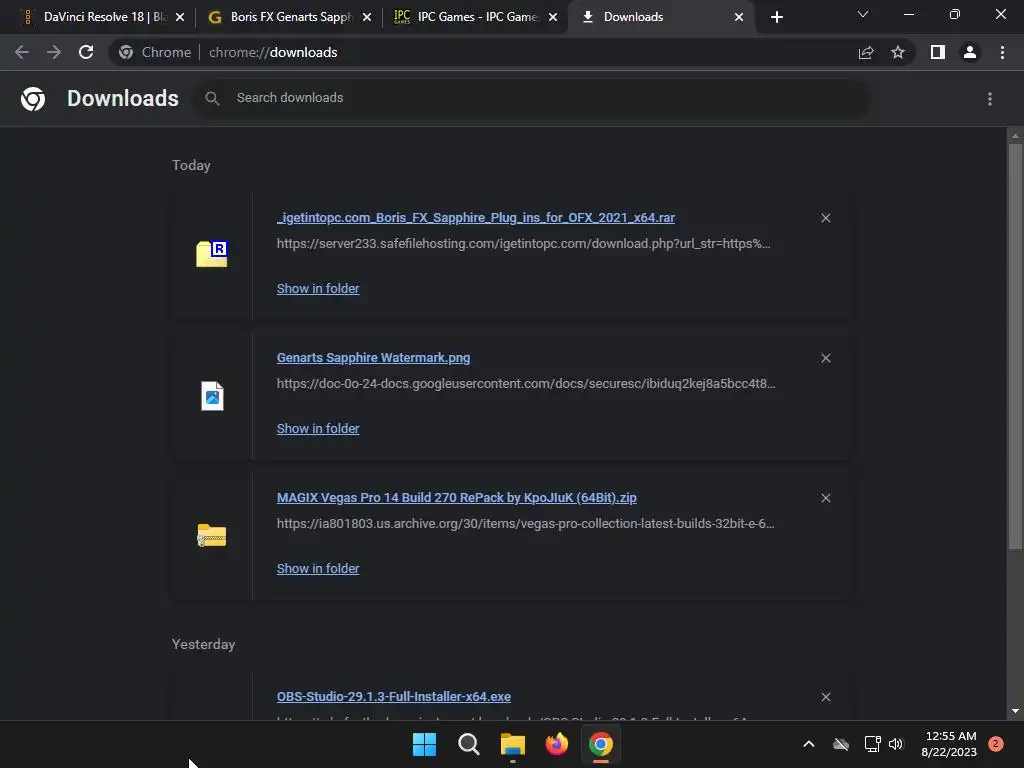The image size is (1024, 768).
Task: Open Chrome's three-dot main menu
Action: pyautogui.click(x=1002, y=52)
